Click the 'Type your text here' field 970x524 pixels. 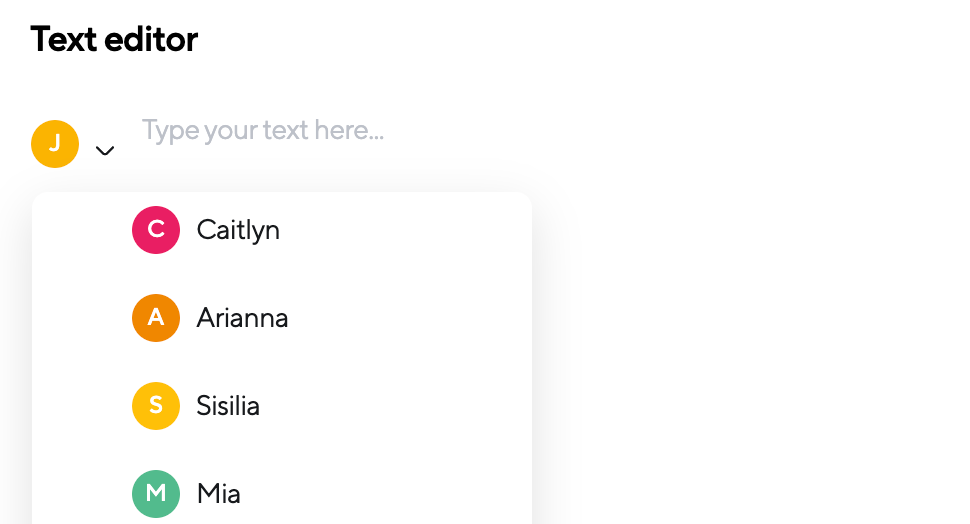(x=263, y=130)
